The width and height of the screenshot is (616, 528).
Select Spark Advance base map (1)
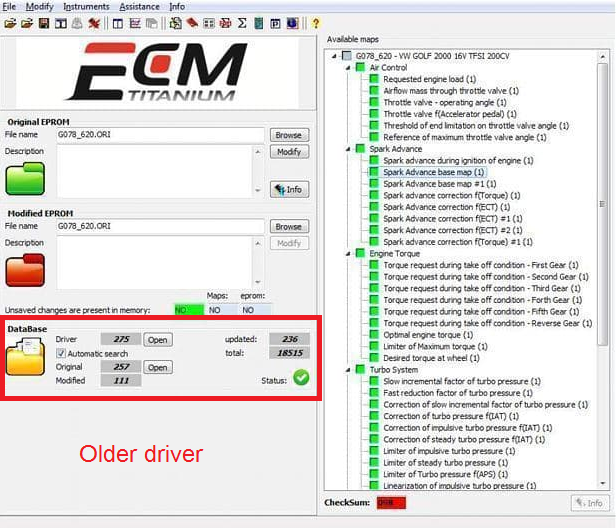coord(433,172)
